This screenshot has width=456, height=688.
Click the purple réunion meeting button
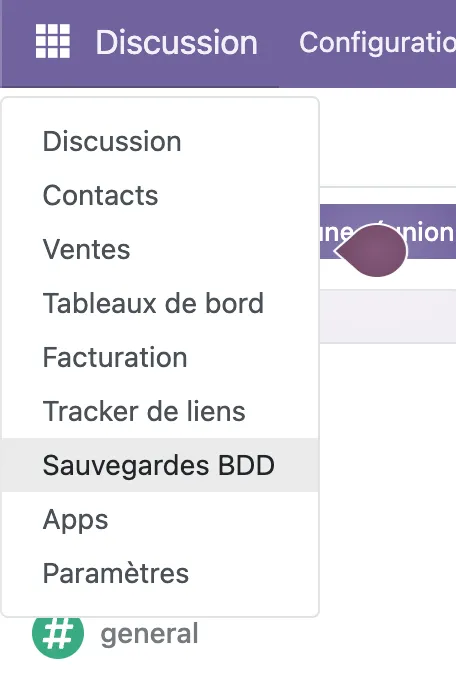(x=388, y=232)
